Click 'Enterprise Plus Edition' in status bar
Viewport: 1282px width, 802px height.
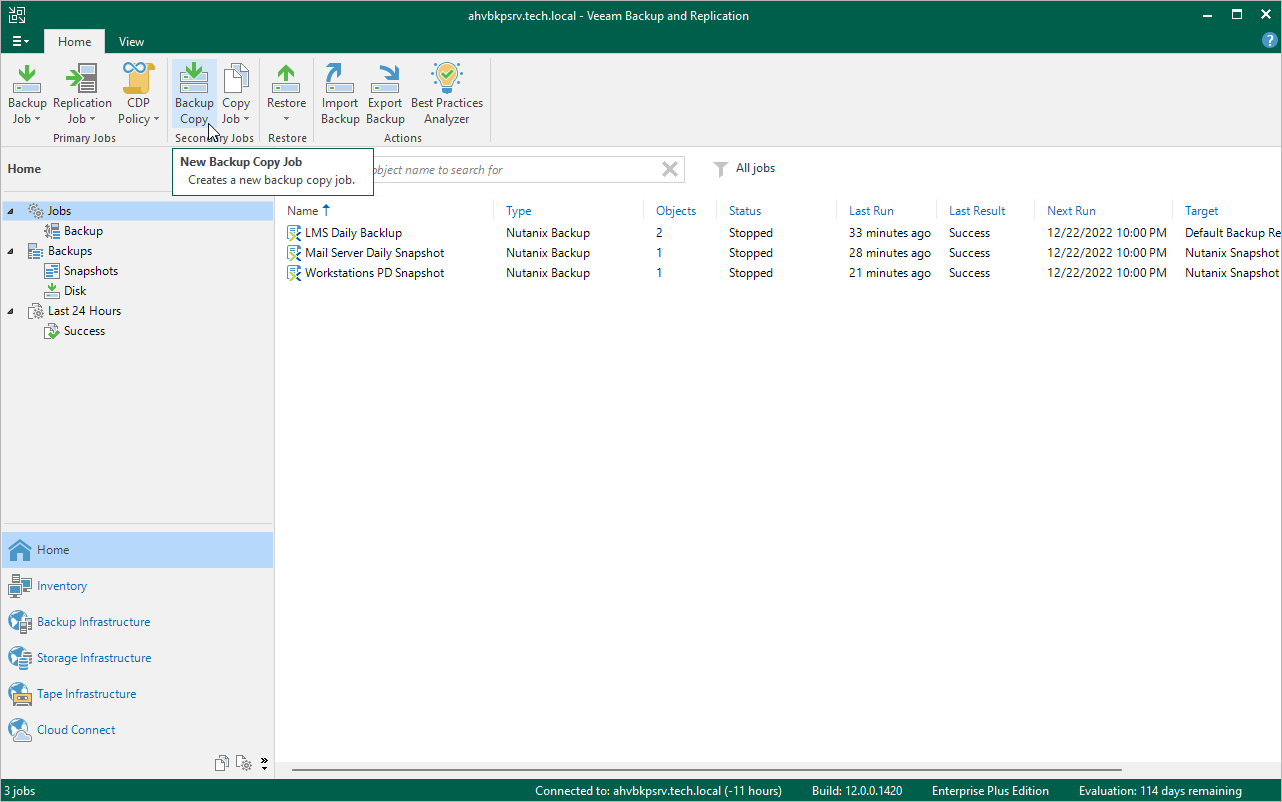point(990,791)
